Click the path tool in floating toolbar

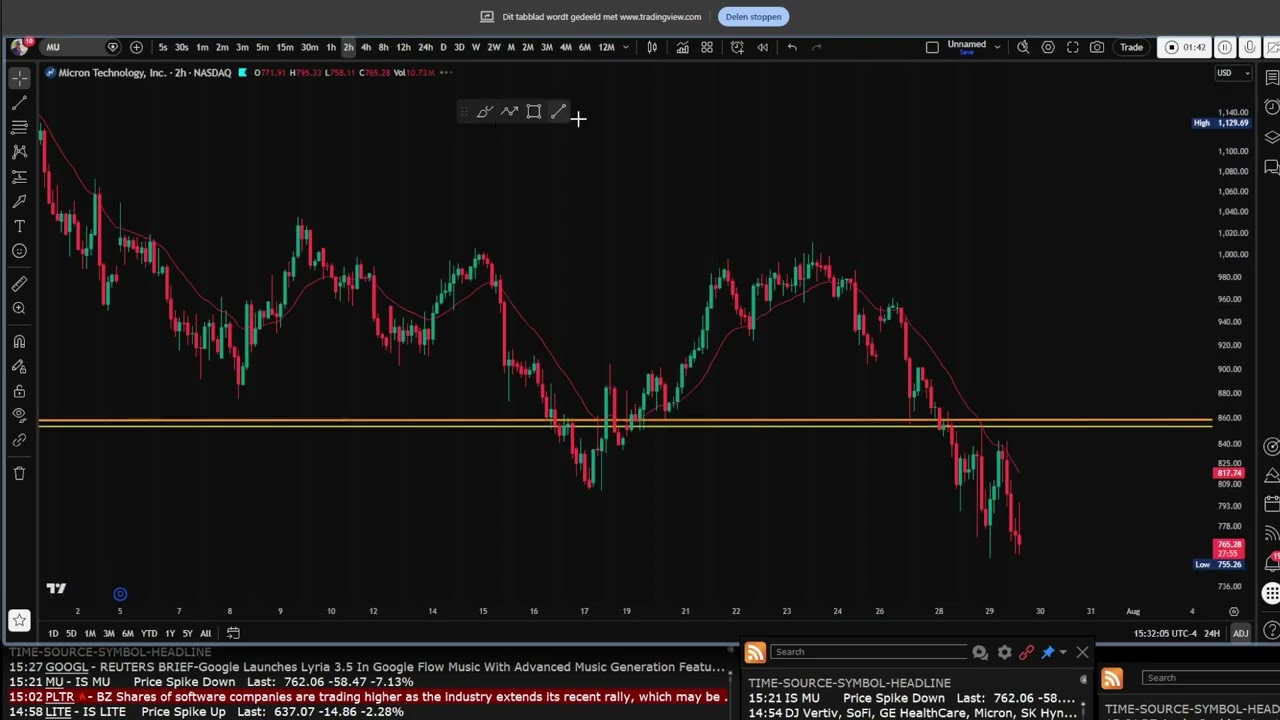(509, 112)
